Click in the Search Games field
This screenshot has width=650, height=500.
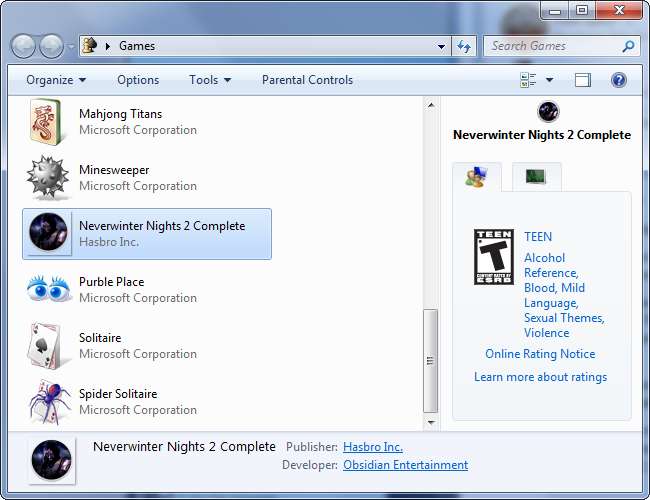tap(552, 46)
